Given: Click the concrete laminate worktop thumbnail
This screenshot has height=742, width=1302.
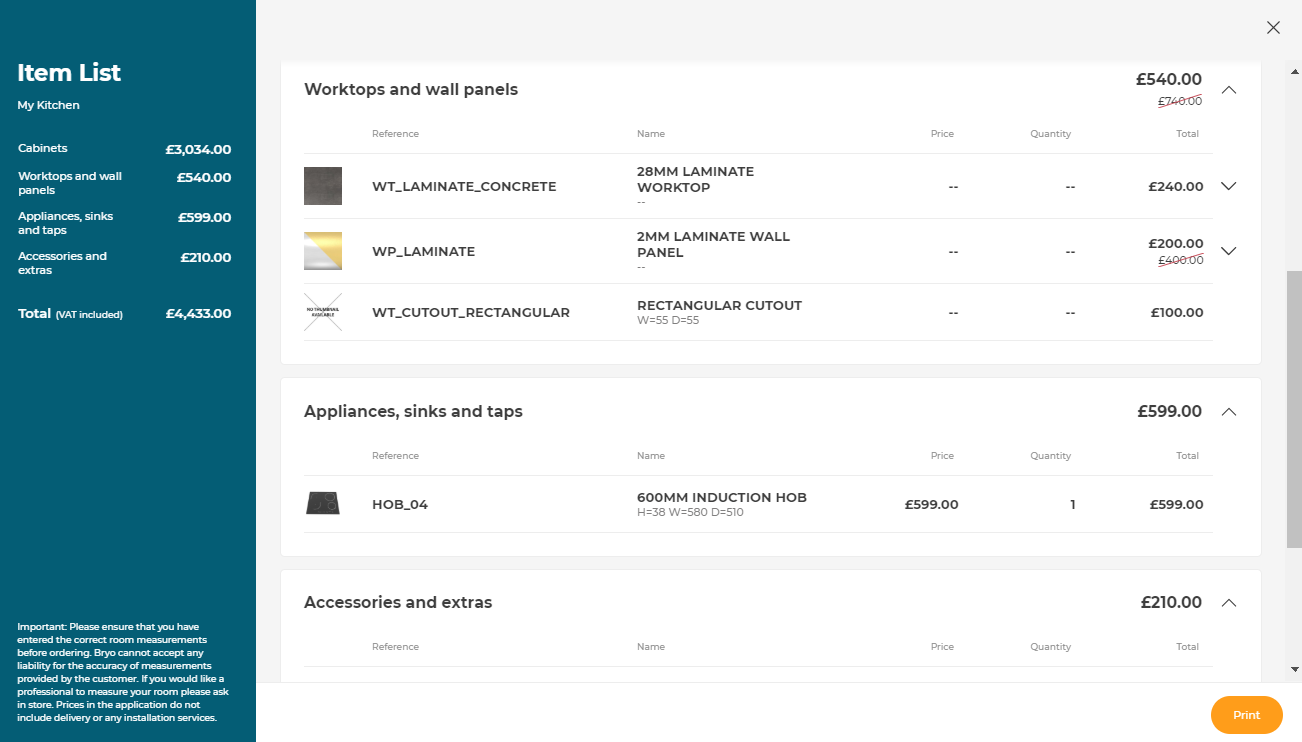Looking at the screenshot, I should click(x=323, y=186).
